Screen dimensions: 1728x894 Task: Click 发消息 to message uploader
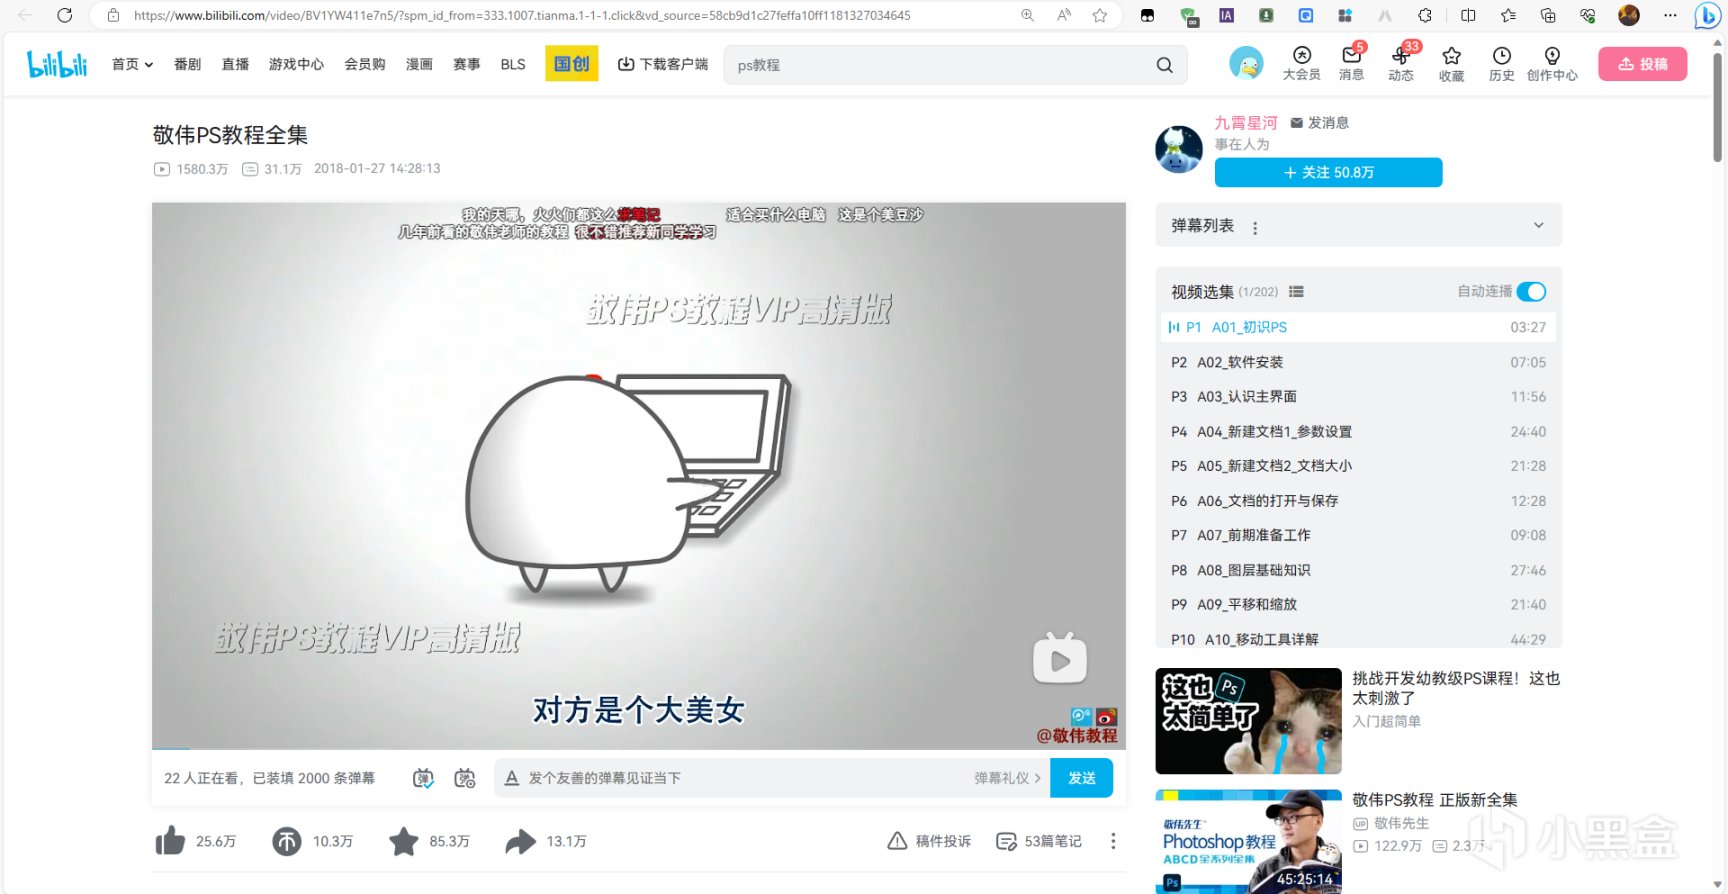point(1320,123)
